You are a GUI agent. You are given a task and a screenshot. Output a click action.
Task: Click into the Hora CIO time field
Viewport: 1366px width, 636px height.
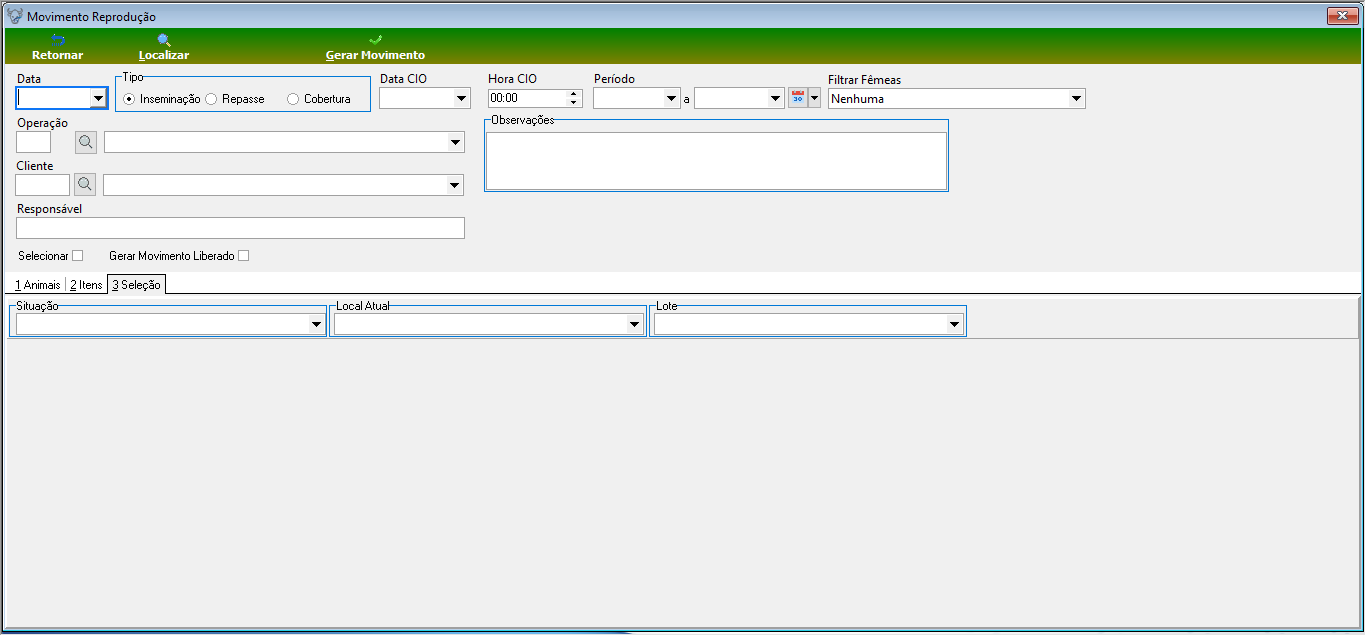pyautogui.click(x=527, y=98)
